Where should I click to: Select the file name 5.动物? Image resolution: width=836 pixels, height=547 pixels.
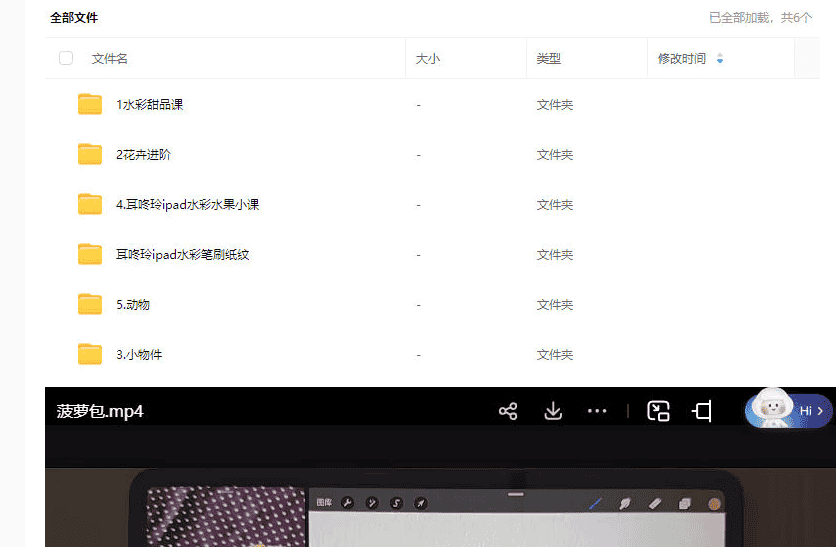(133, 305)
